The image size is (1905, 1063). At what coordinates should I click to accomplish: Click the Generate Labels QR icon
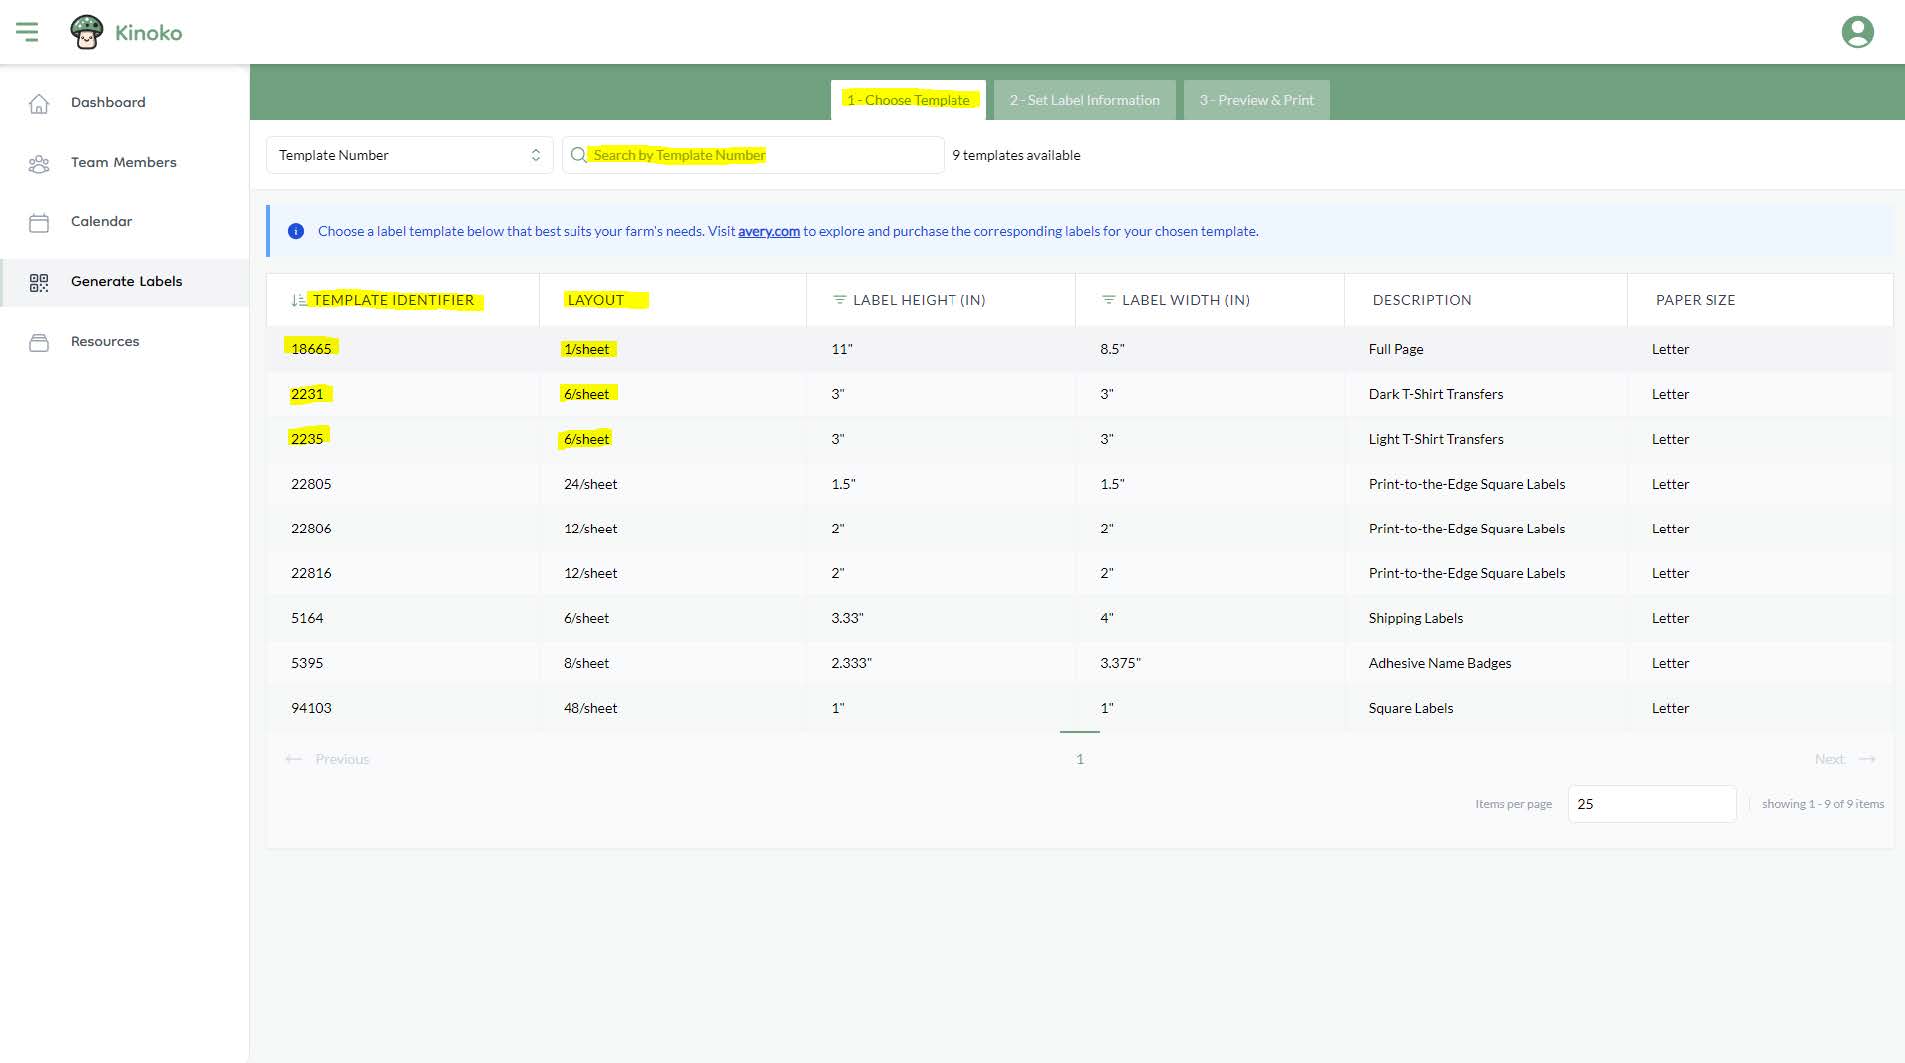(39, 282)
